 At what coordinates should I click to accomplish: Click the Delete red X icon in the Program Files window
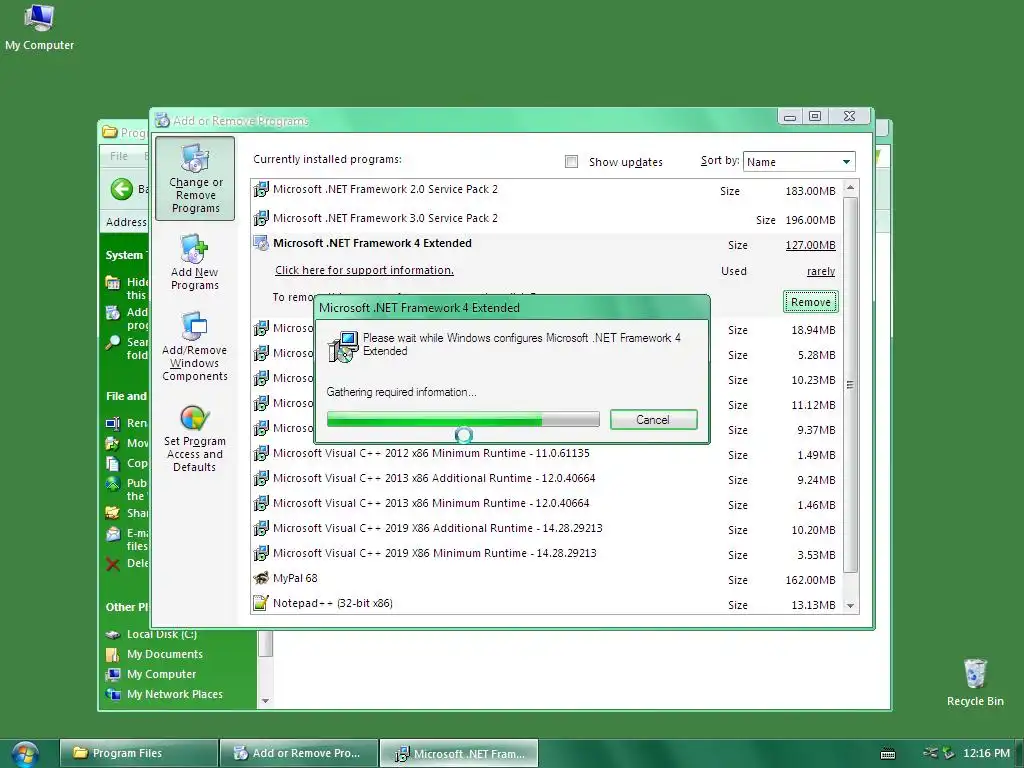click(113, 564)
